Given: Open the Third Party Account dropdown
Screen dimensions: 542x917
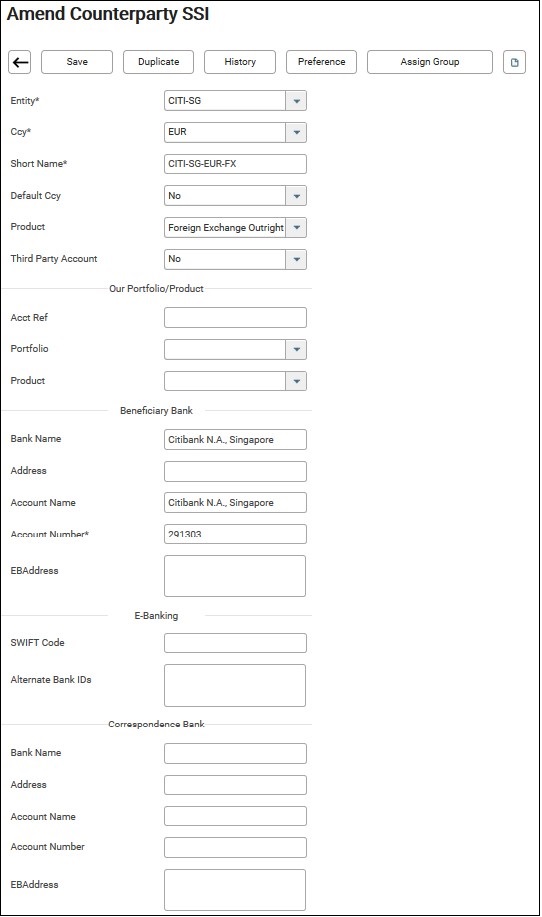Looking at the screenshot, I should coord(296,259).
